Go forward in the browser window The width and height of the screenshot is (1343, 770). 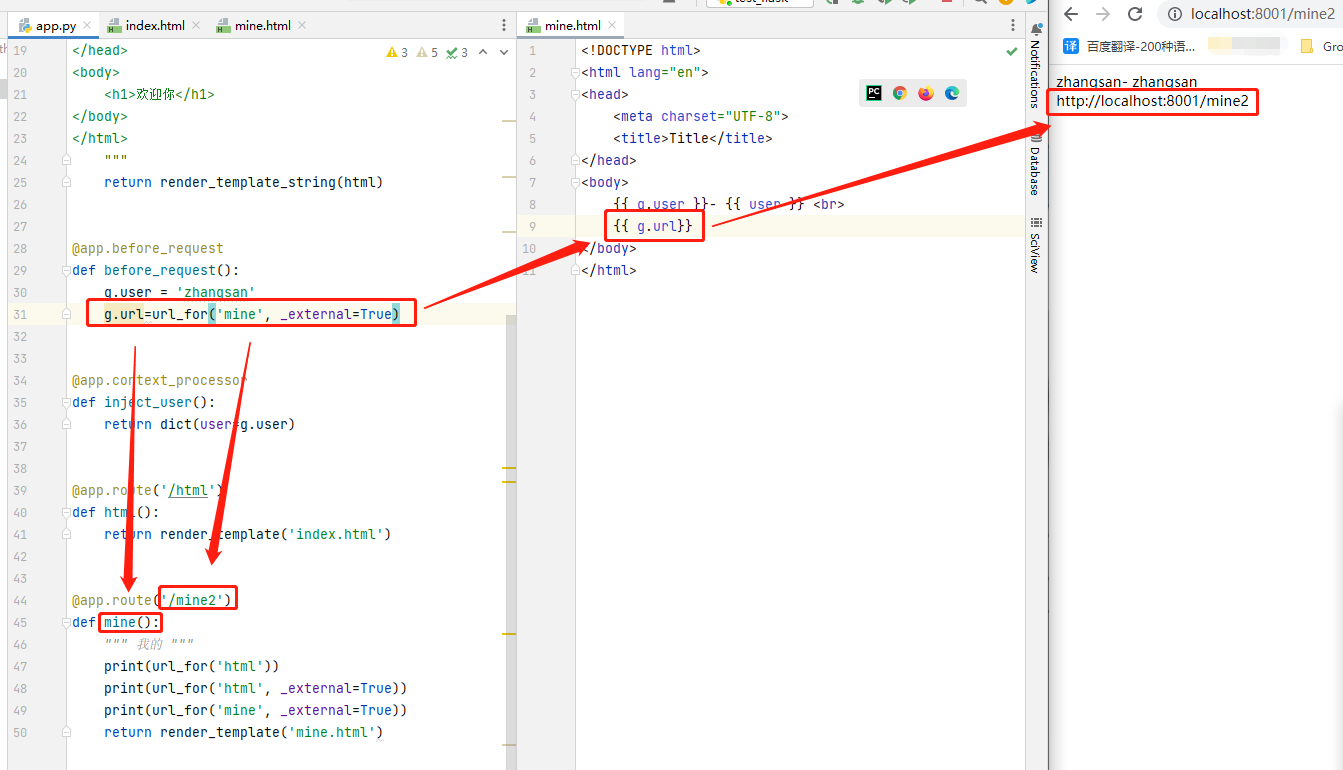pyautogui.click(x=1103, y=14)
